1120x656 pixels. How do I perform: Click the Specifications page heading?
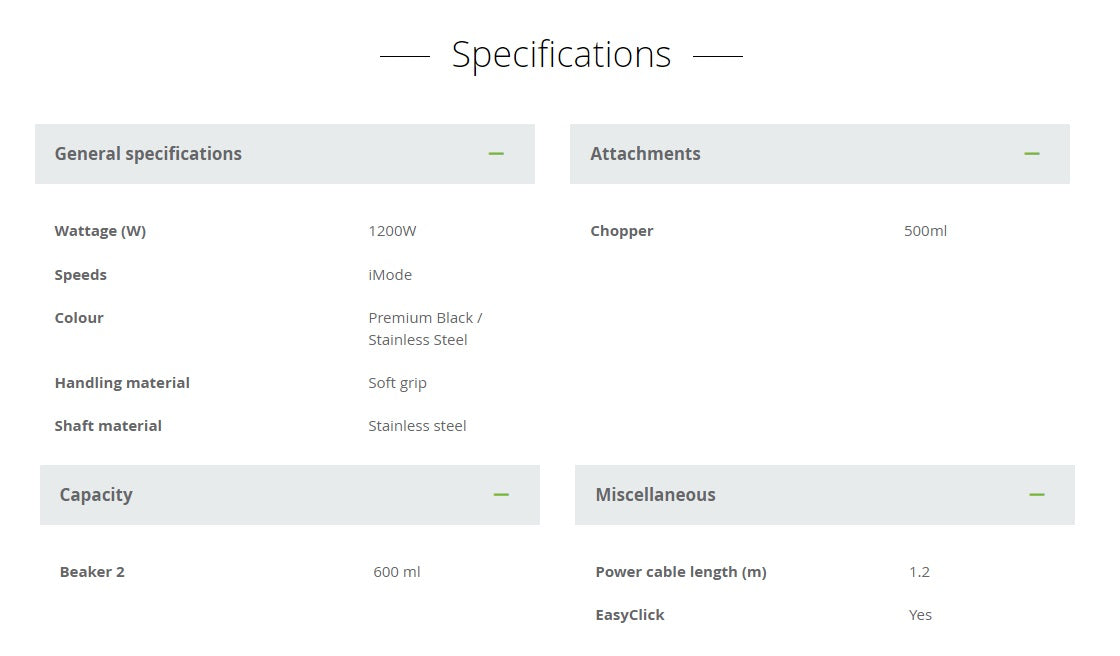coord(561,54)
